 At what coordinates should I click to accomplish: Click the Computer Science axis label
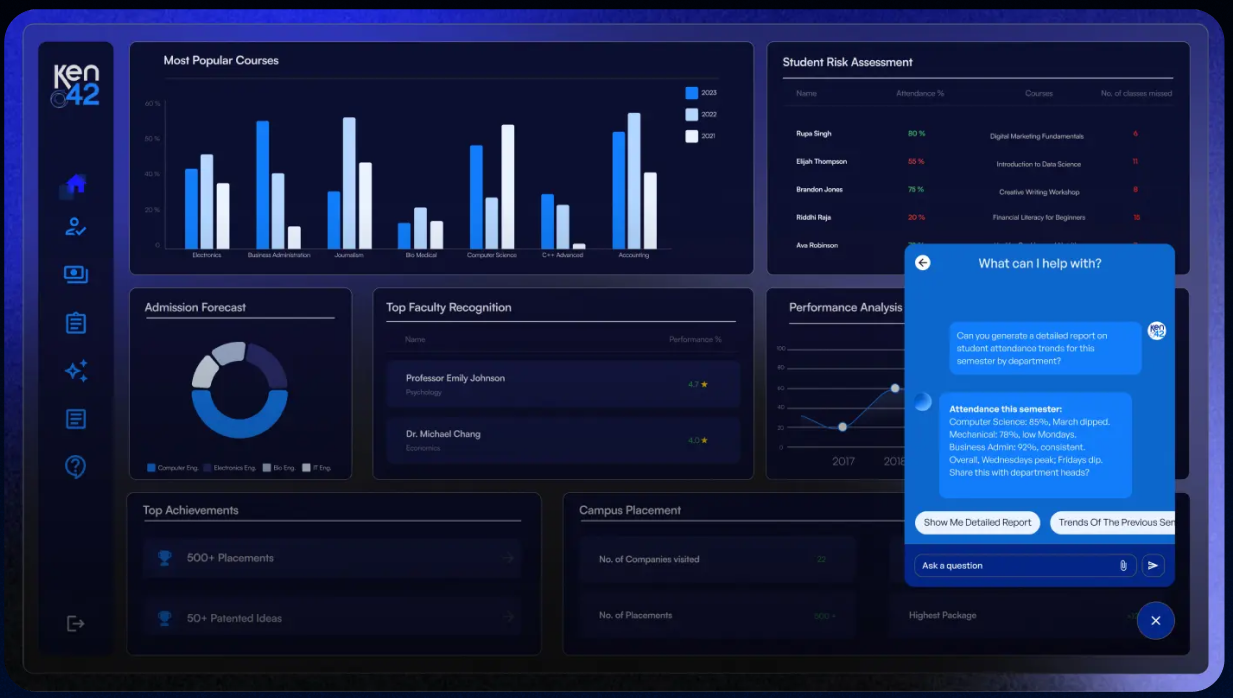pyautogui.click(x=491, y=255)
